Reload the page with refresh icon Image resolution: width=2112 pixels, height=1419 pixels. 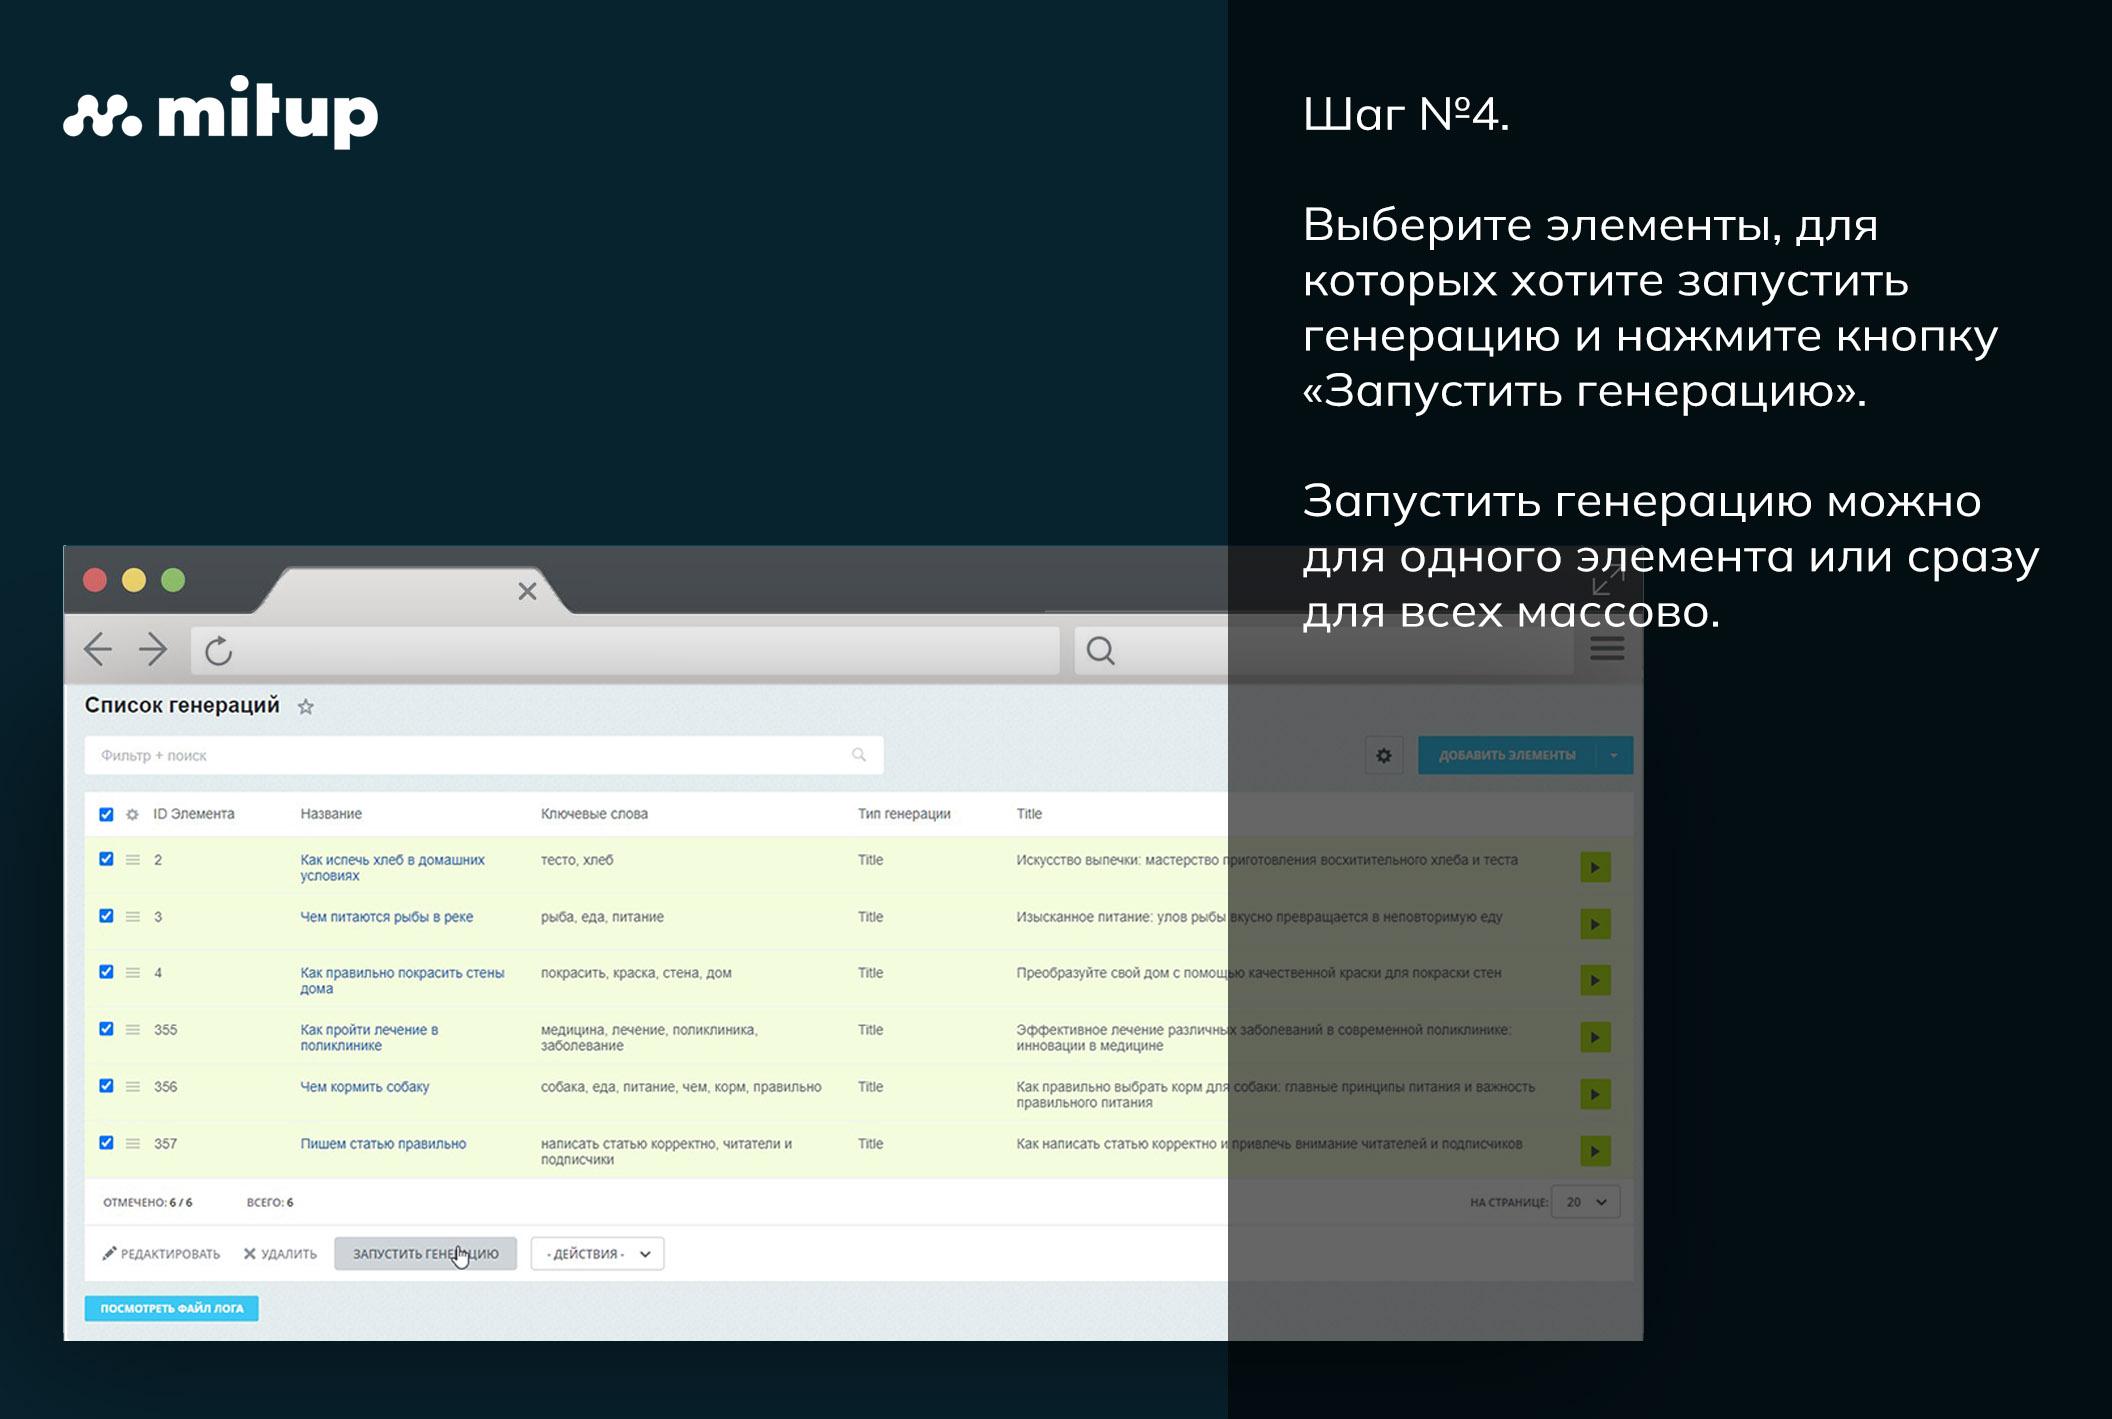[219, 651]
